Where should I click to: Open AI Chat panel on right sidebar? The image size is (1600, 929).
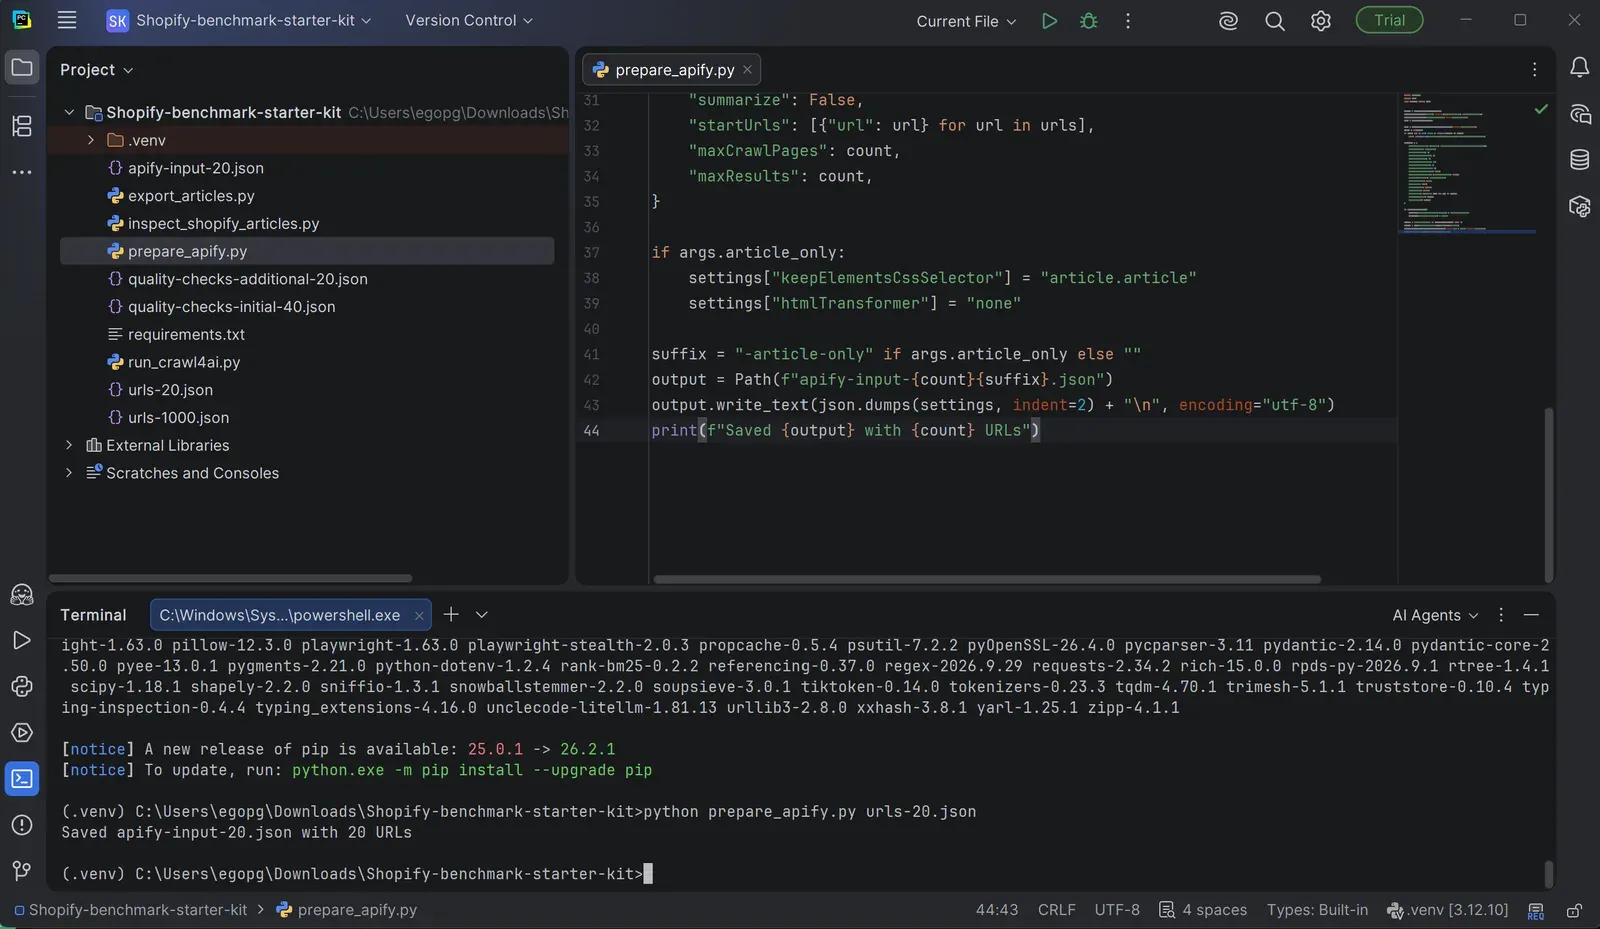(1580, 113)
